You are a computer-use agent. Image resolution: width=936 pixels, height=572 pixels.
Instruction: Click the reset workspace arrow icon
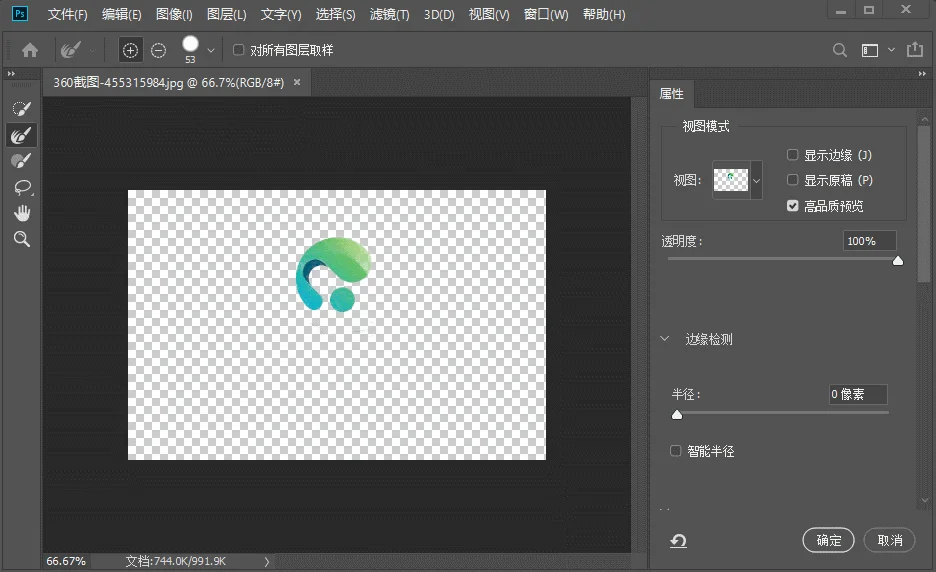pyautogui.click(x=678, y=541)
